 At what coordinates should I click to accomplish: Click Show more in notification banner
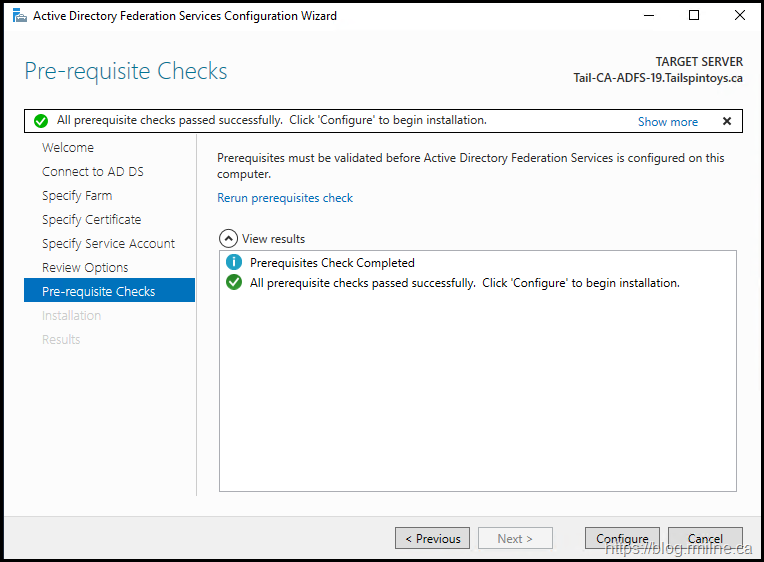[x=667, y=121]
